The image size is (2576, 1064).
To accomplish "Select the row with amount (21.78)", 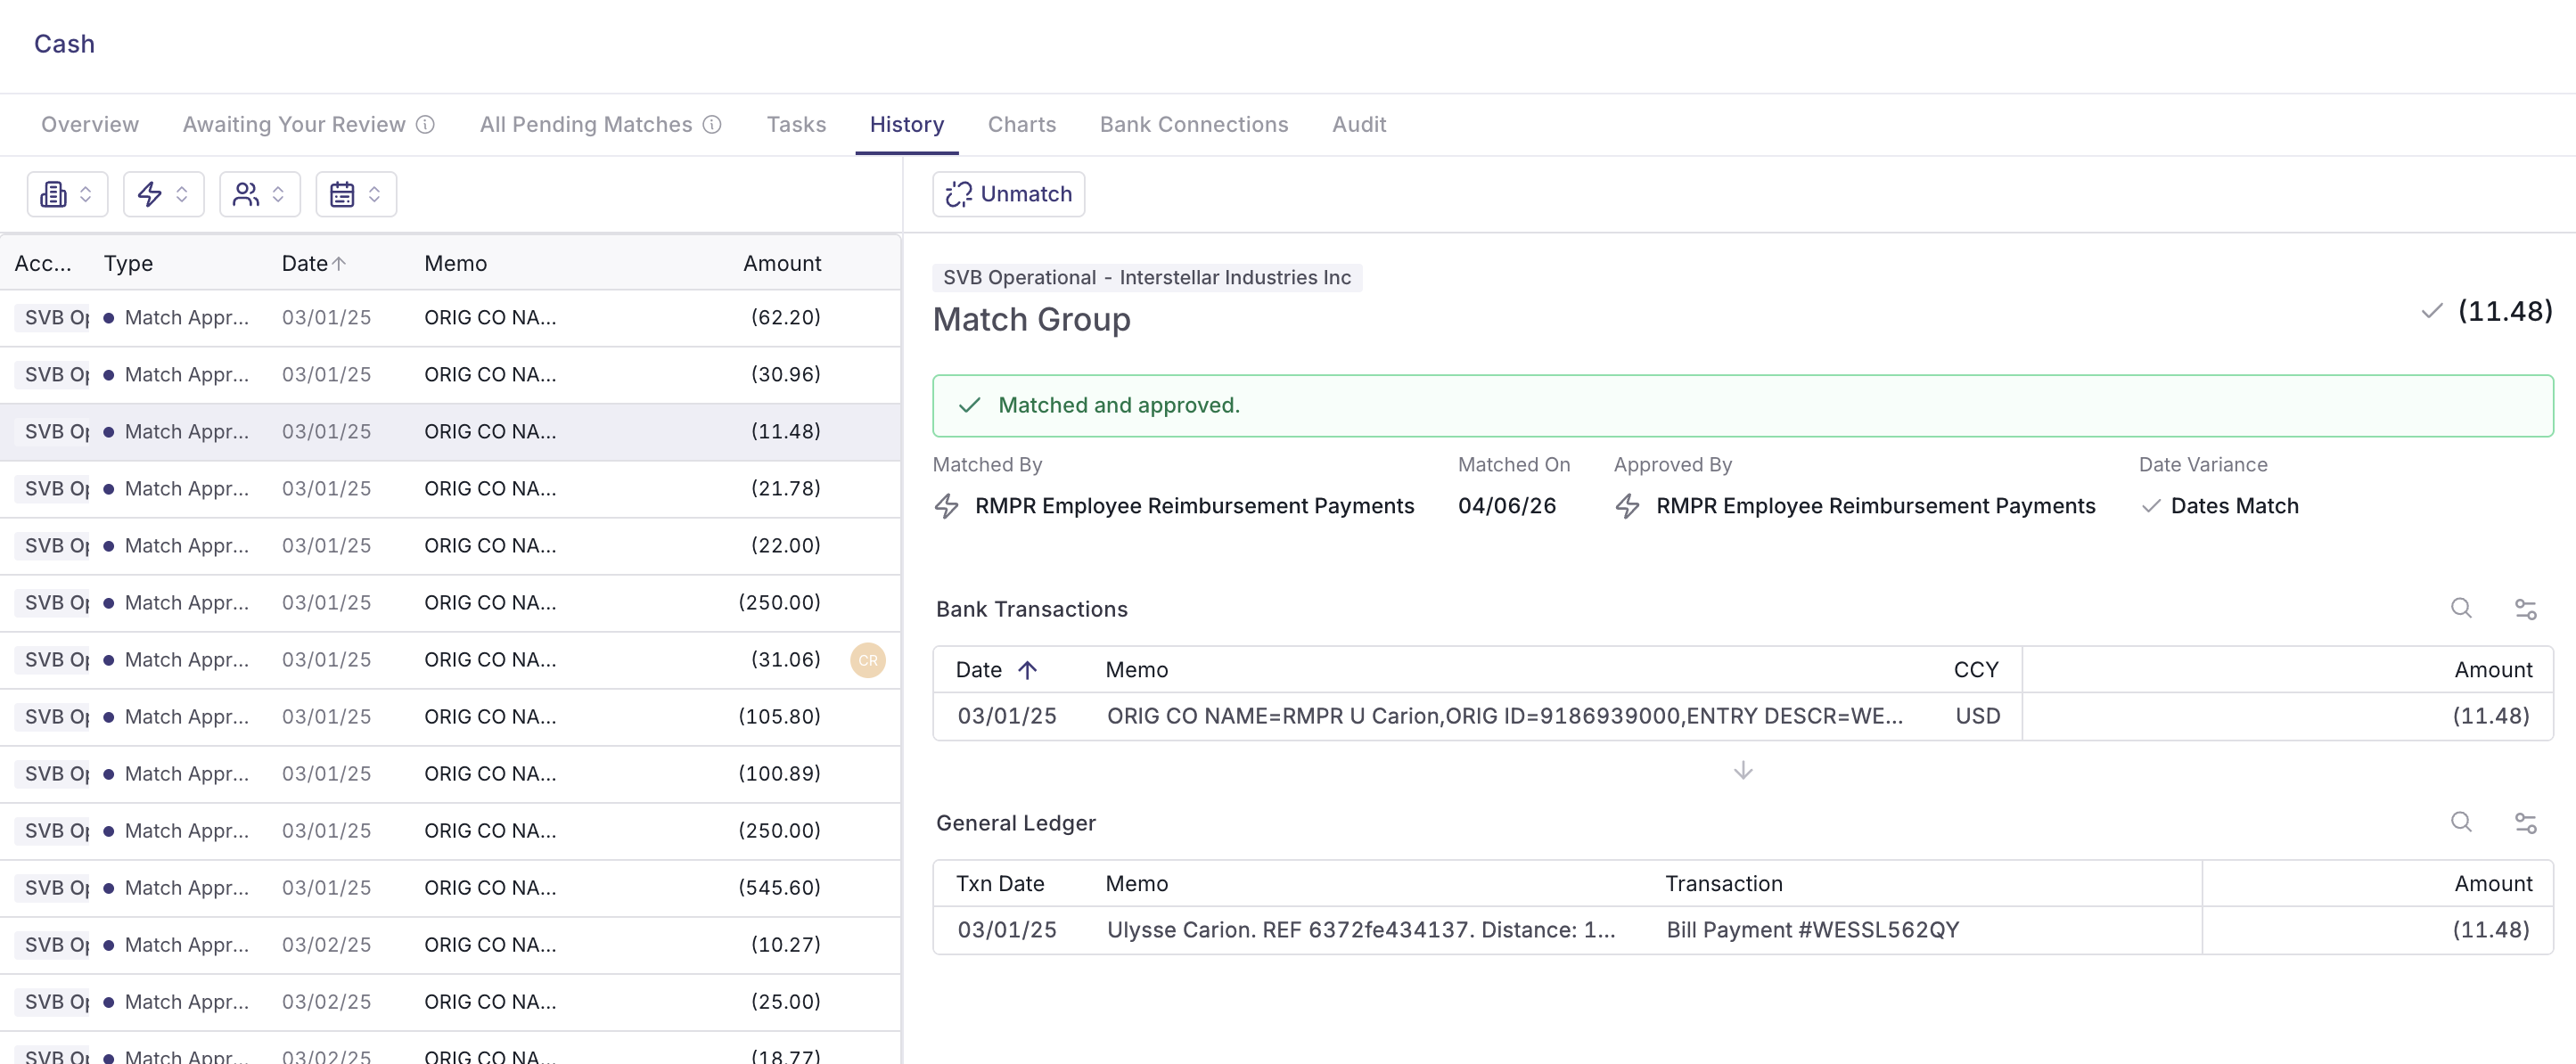I will coord(450,489).
